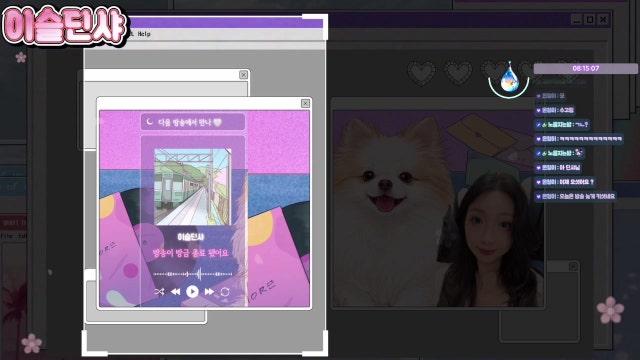Maximize the dark background window
Screen dimensions: 640x360
click(590, 19)
